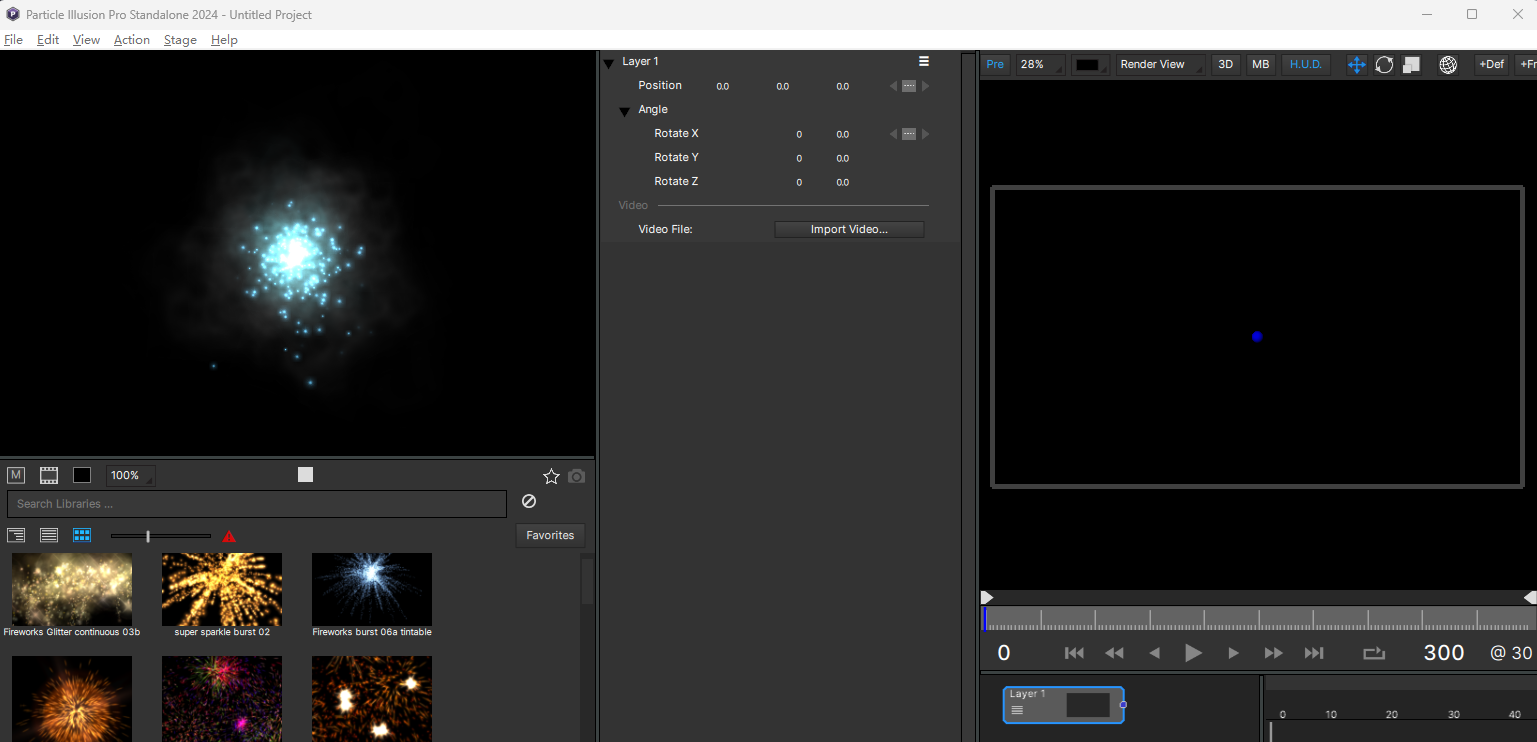Click the circular rotate tool icon
The height and width of the screenshot is (742, 1537).
(1384, 64)
